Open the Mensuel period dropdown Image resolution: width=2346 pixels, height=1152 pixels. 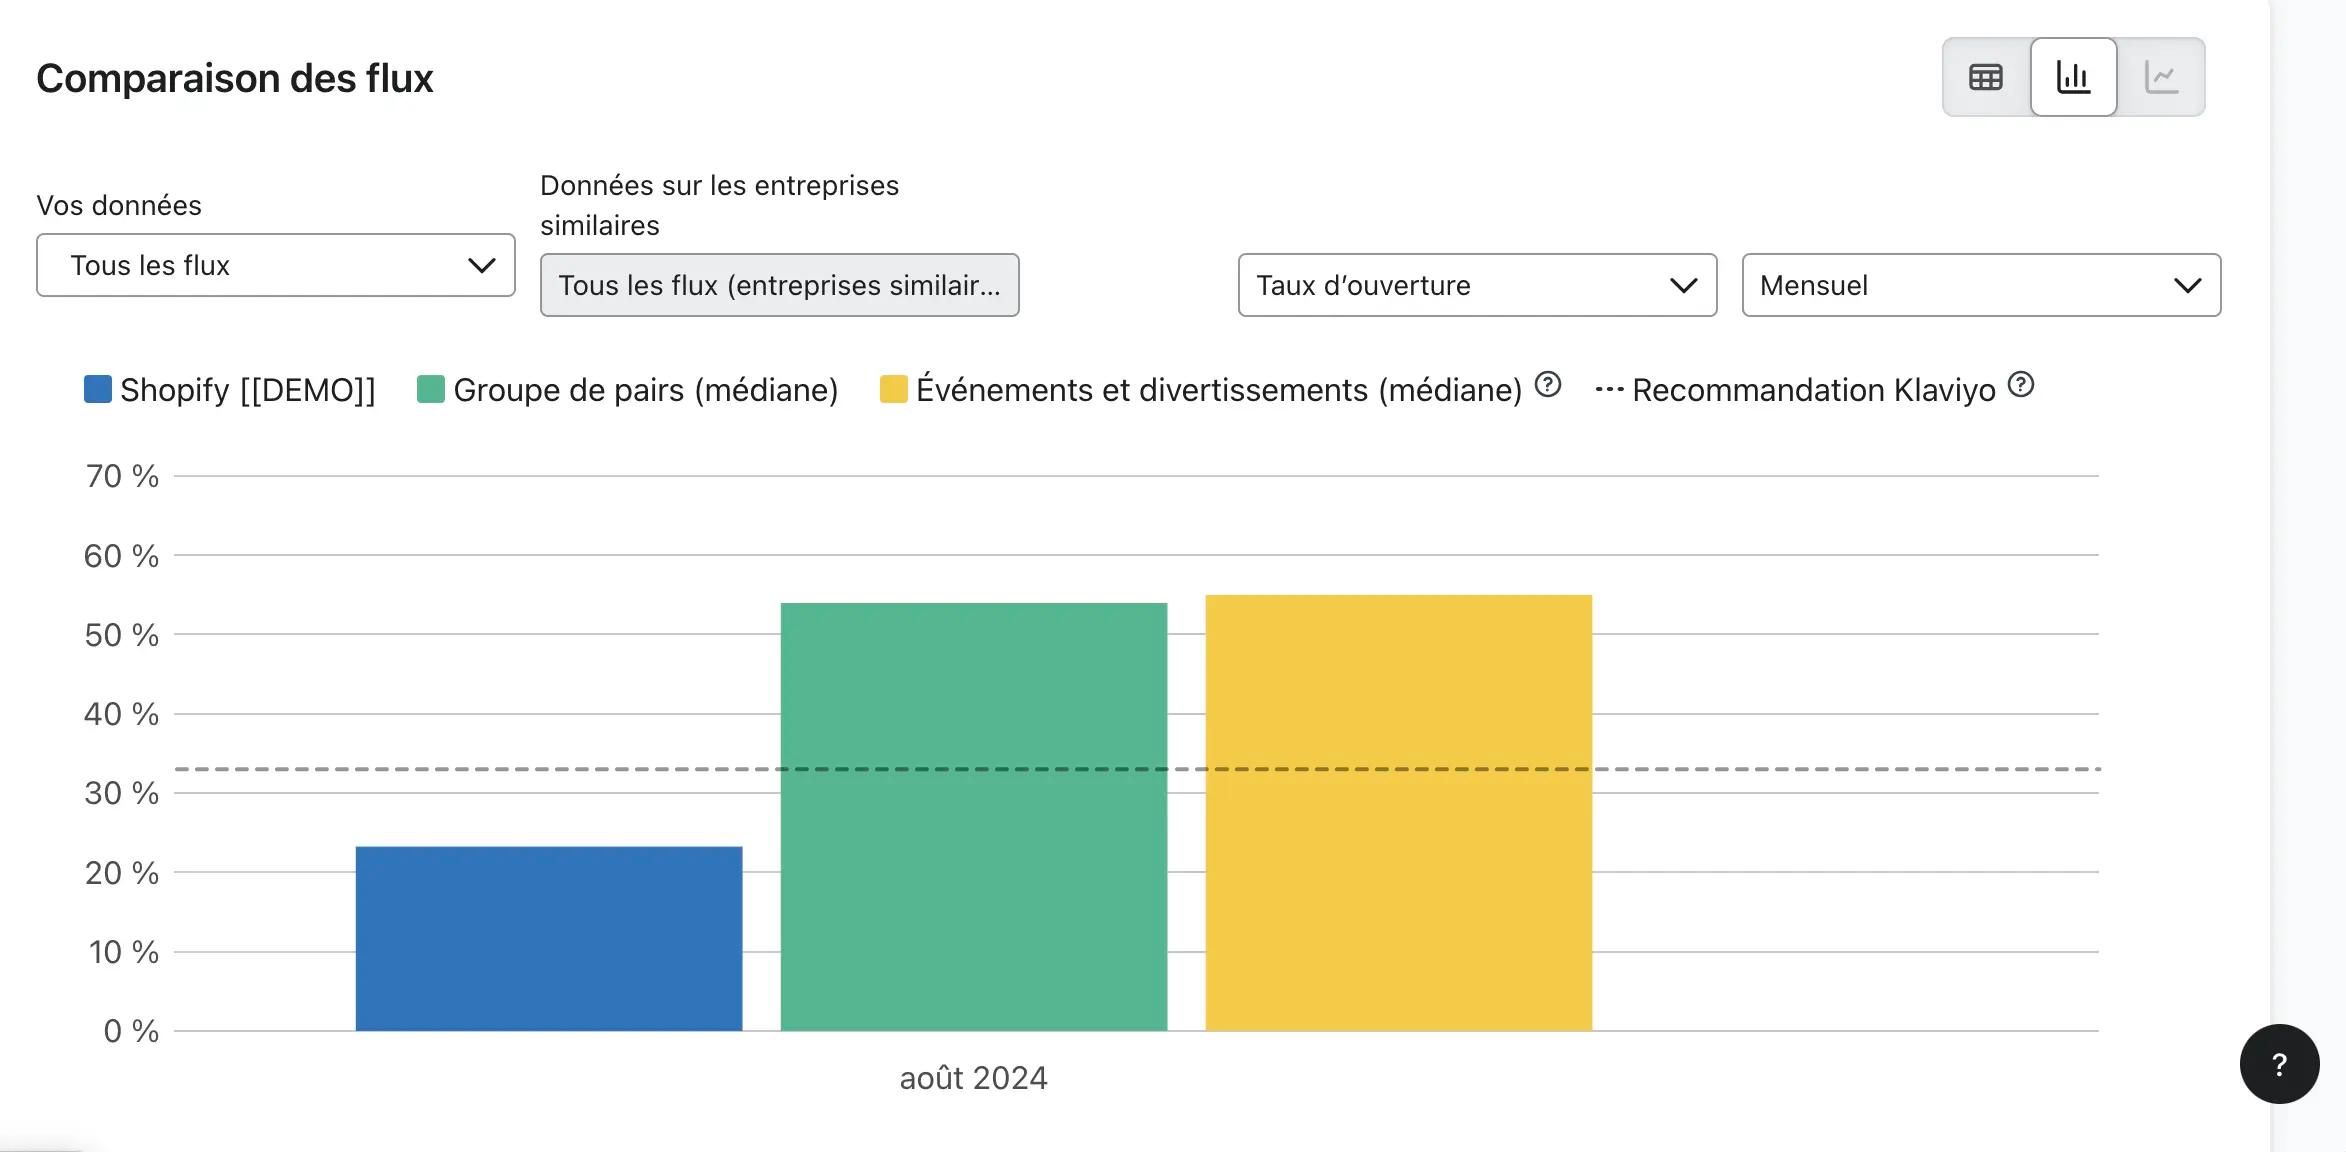pyautogui.click(x=1981, y=285)
